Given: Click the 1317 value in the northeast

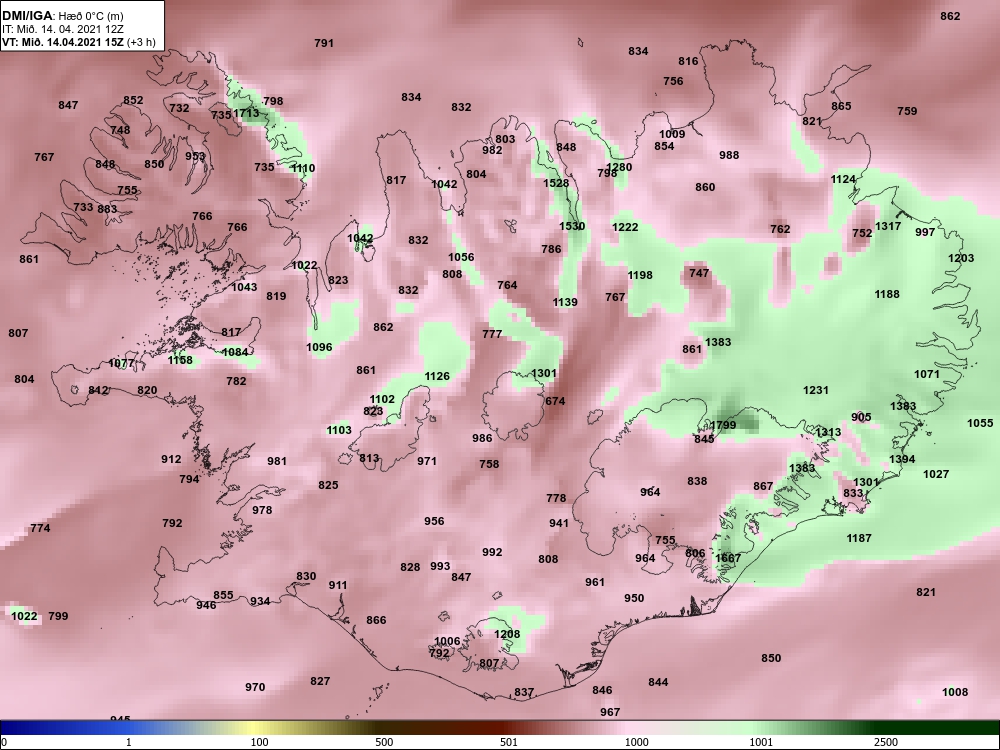Looking at the screenshot, I should click(888, 226).
